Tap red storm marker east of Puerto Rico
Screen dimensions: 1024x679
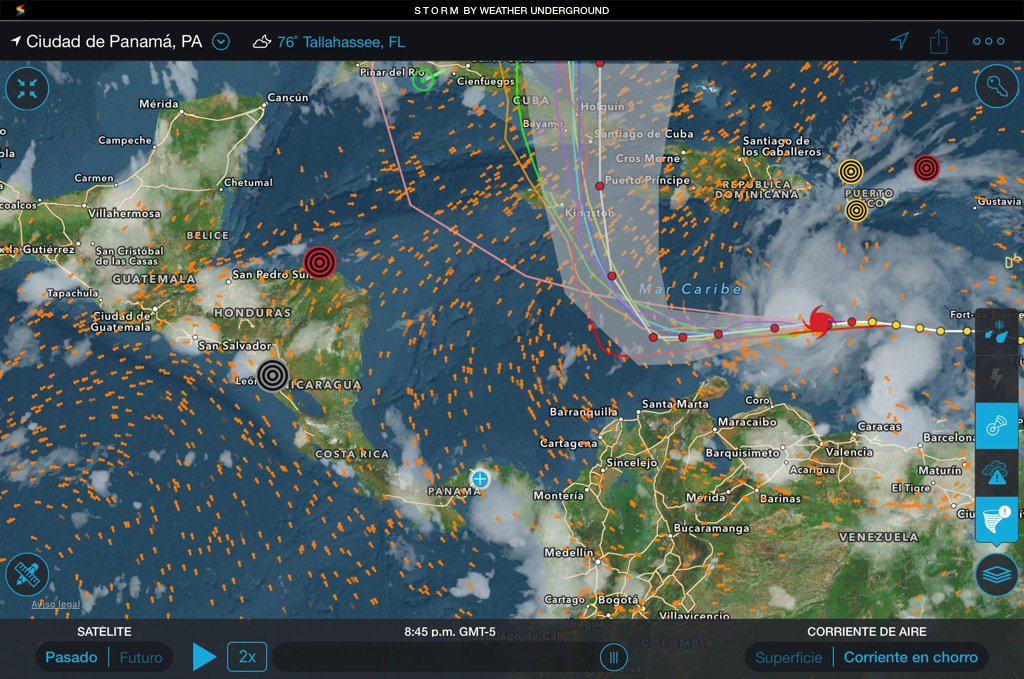926,168
